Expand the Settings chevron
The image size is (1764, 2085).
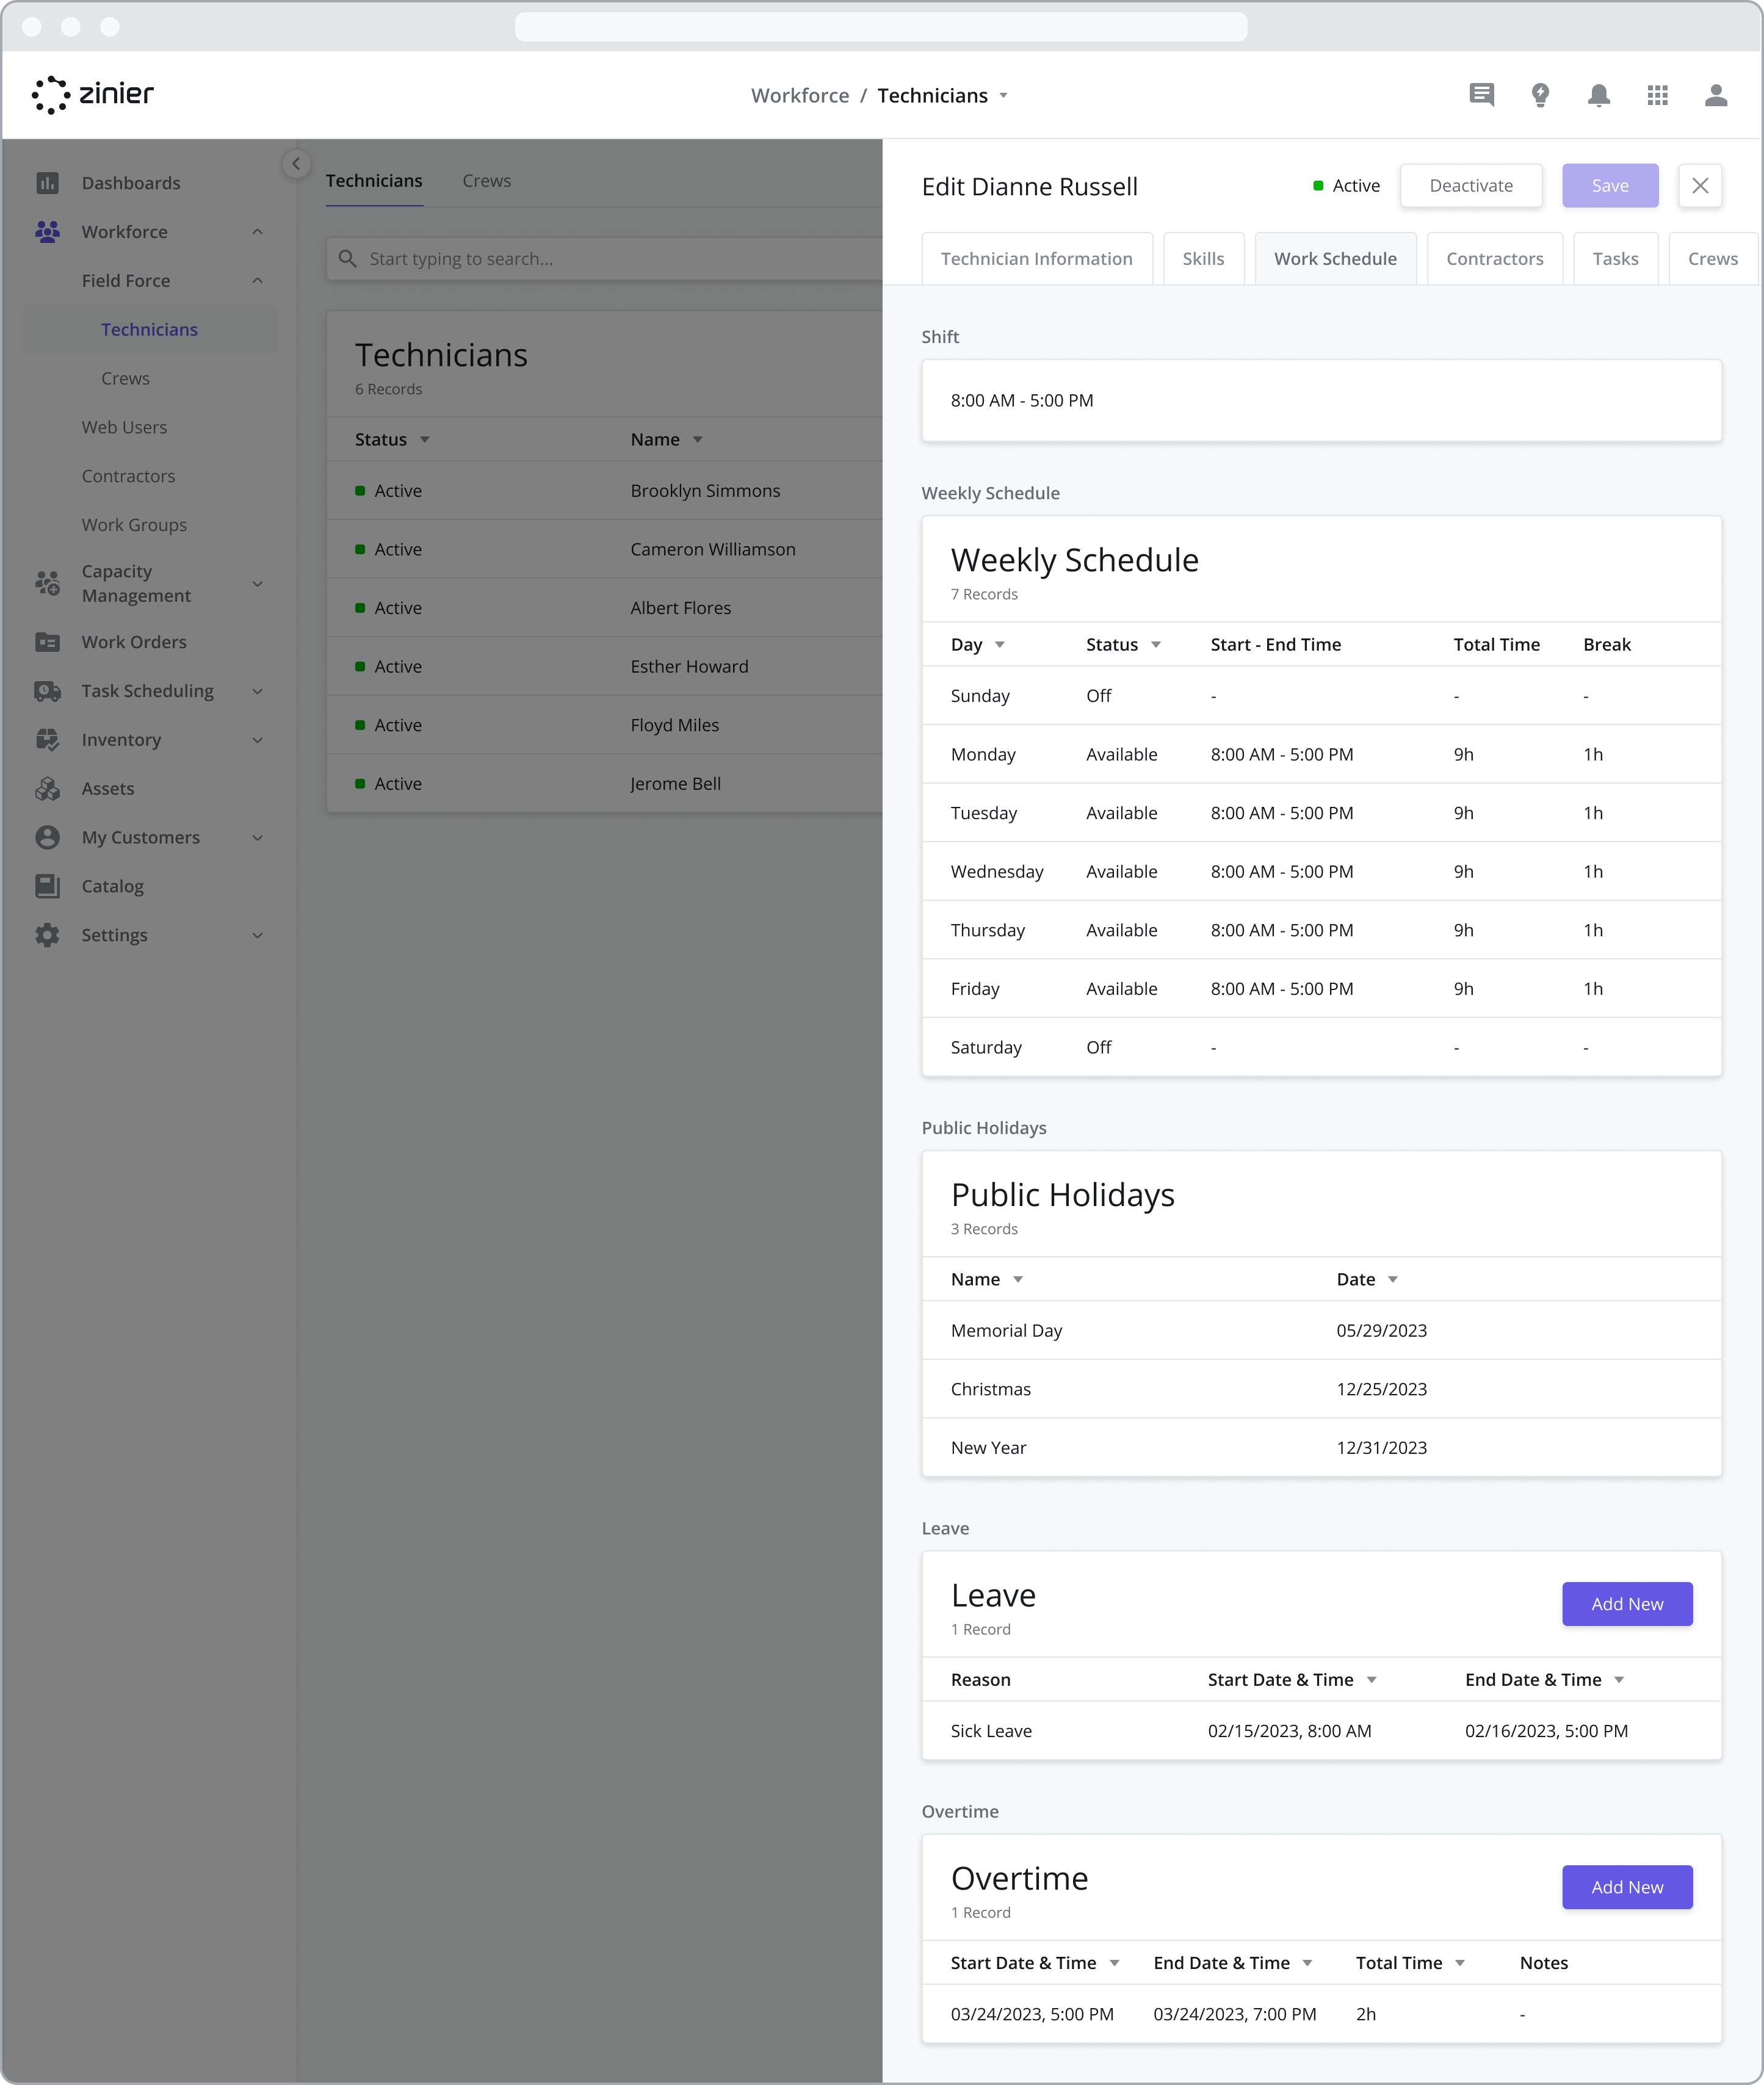[257, 936]
